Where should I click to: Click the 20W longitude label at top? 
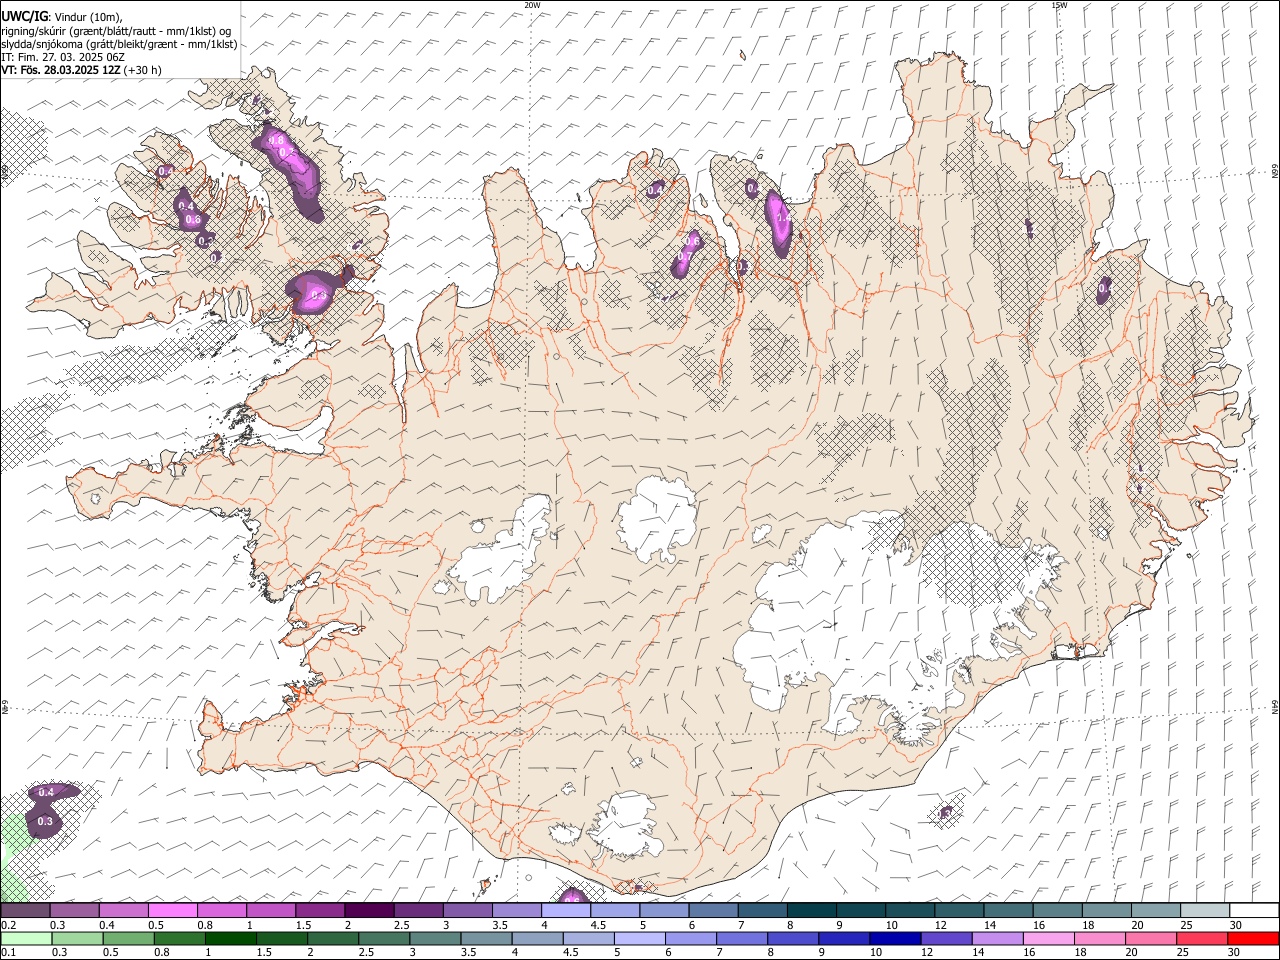pyautogui.click(x=532, y=5)
